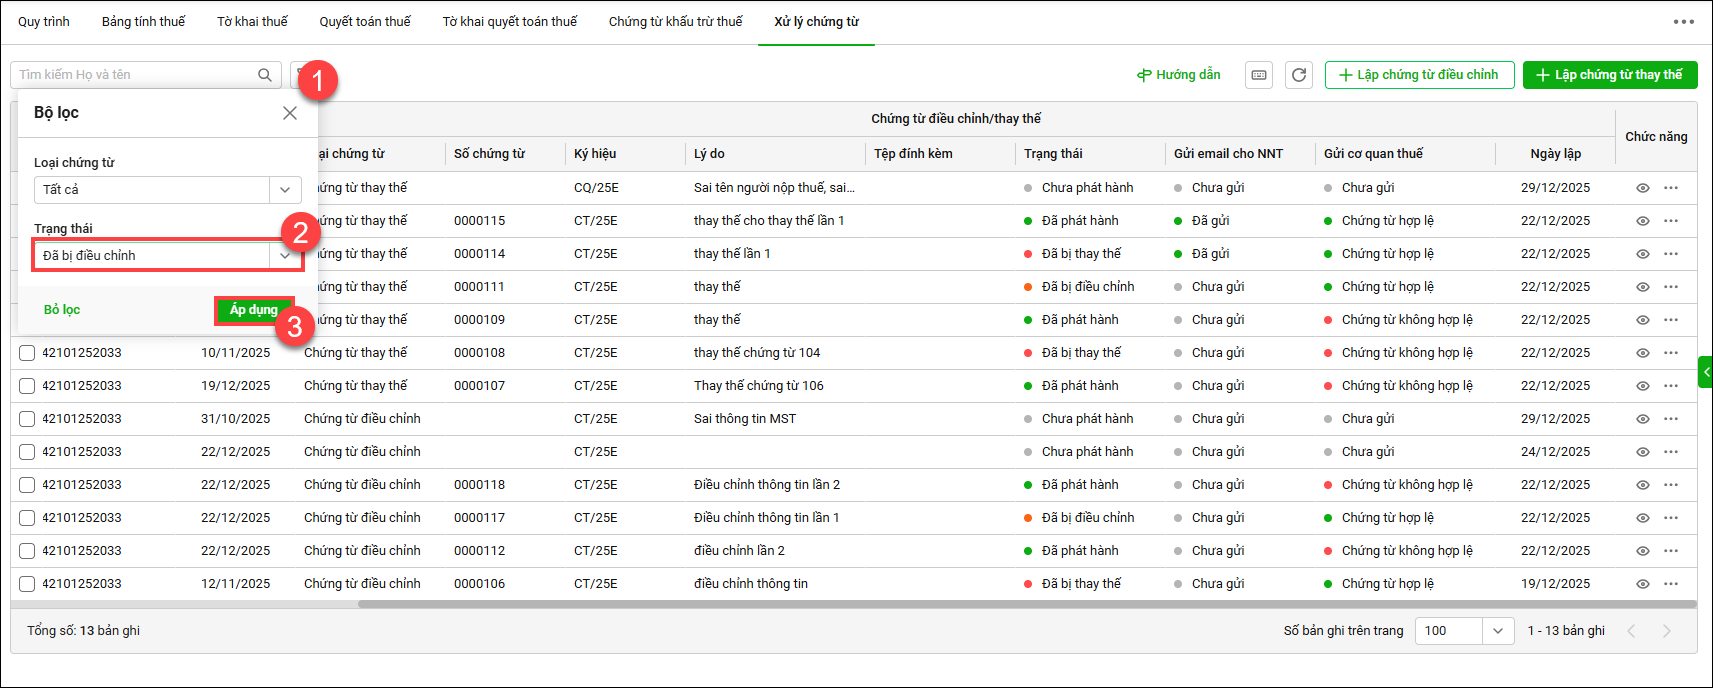
Task: Click the search magnifier icon
Action: 265,75
